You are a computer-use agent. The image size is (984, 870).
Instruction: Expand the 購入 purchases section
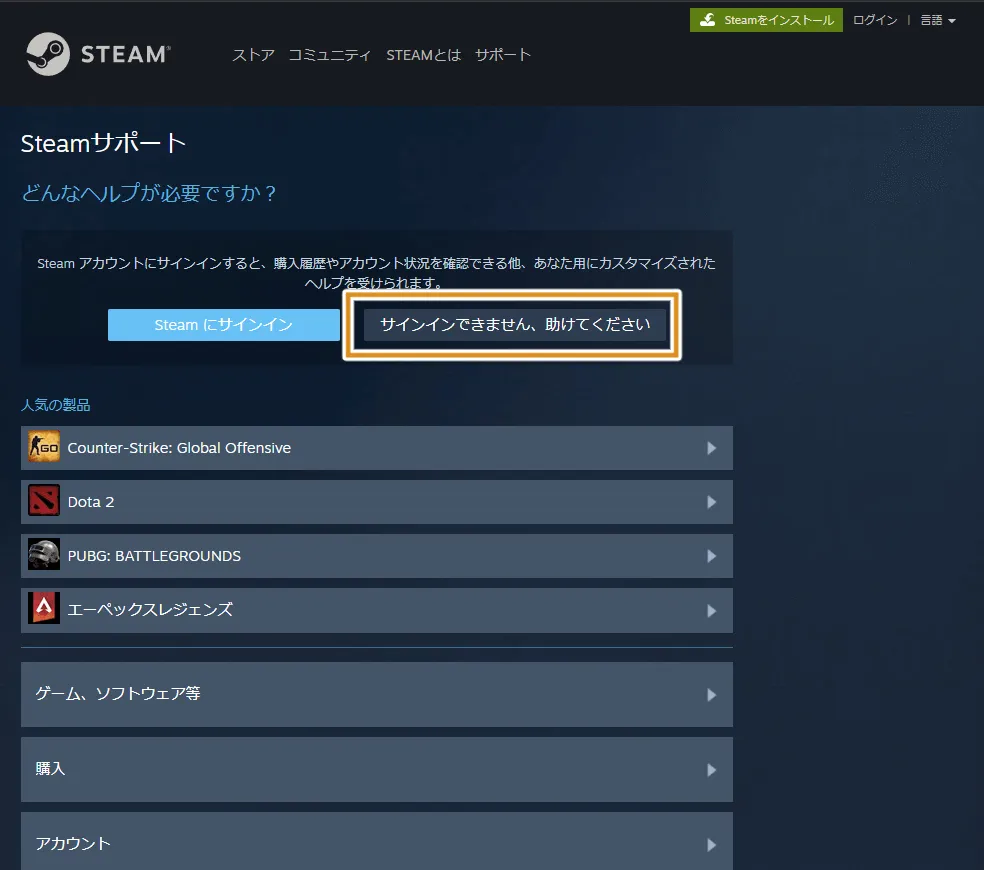[x=377, y=769]
